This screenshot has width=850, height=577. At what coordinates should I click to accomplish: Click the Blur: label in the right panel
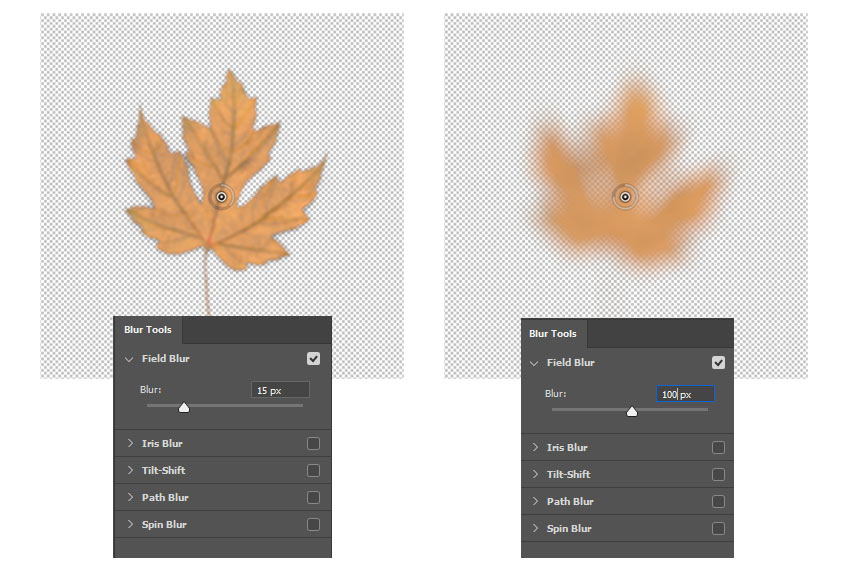[x=555, y=394]
